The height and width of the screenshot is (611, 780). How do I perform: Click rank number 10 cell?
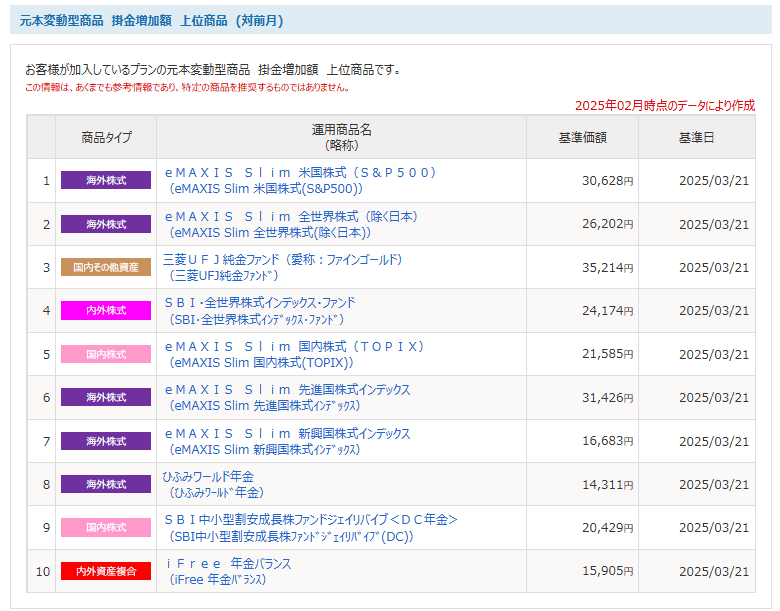pos(43,571)
